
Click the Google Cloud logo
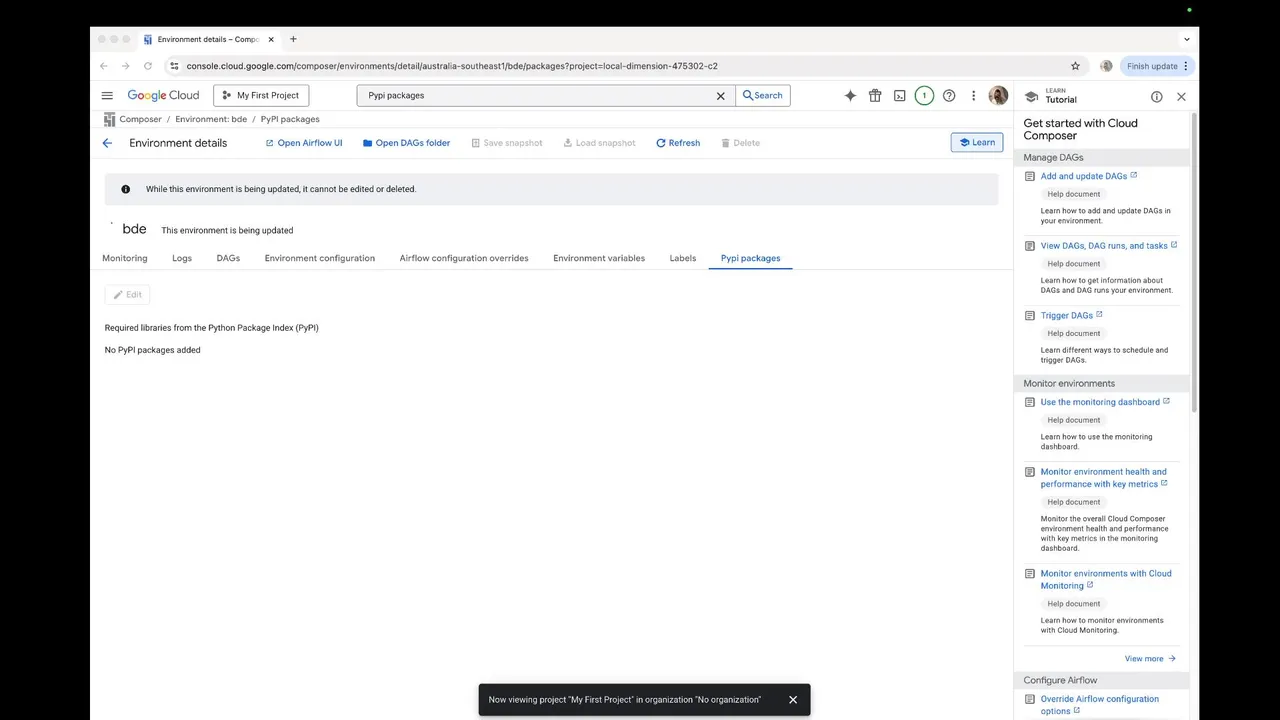[x=163, y=95]
